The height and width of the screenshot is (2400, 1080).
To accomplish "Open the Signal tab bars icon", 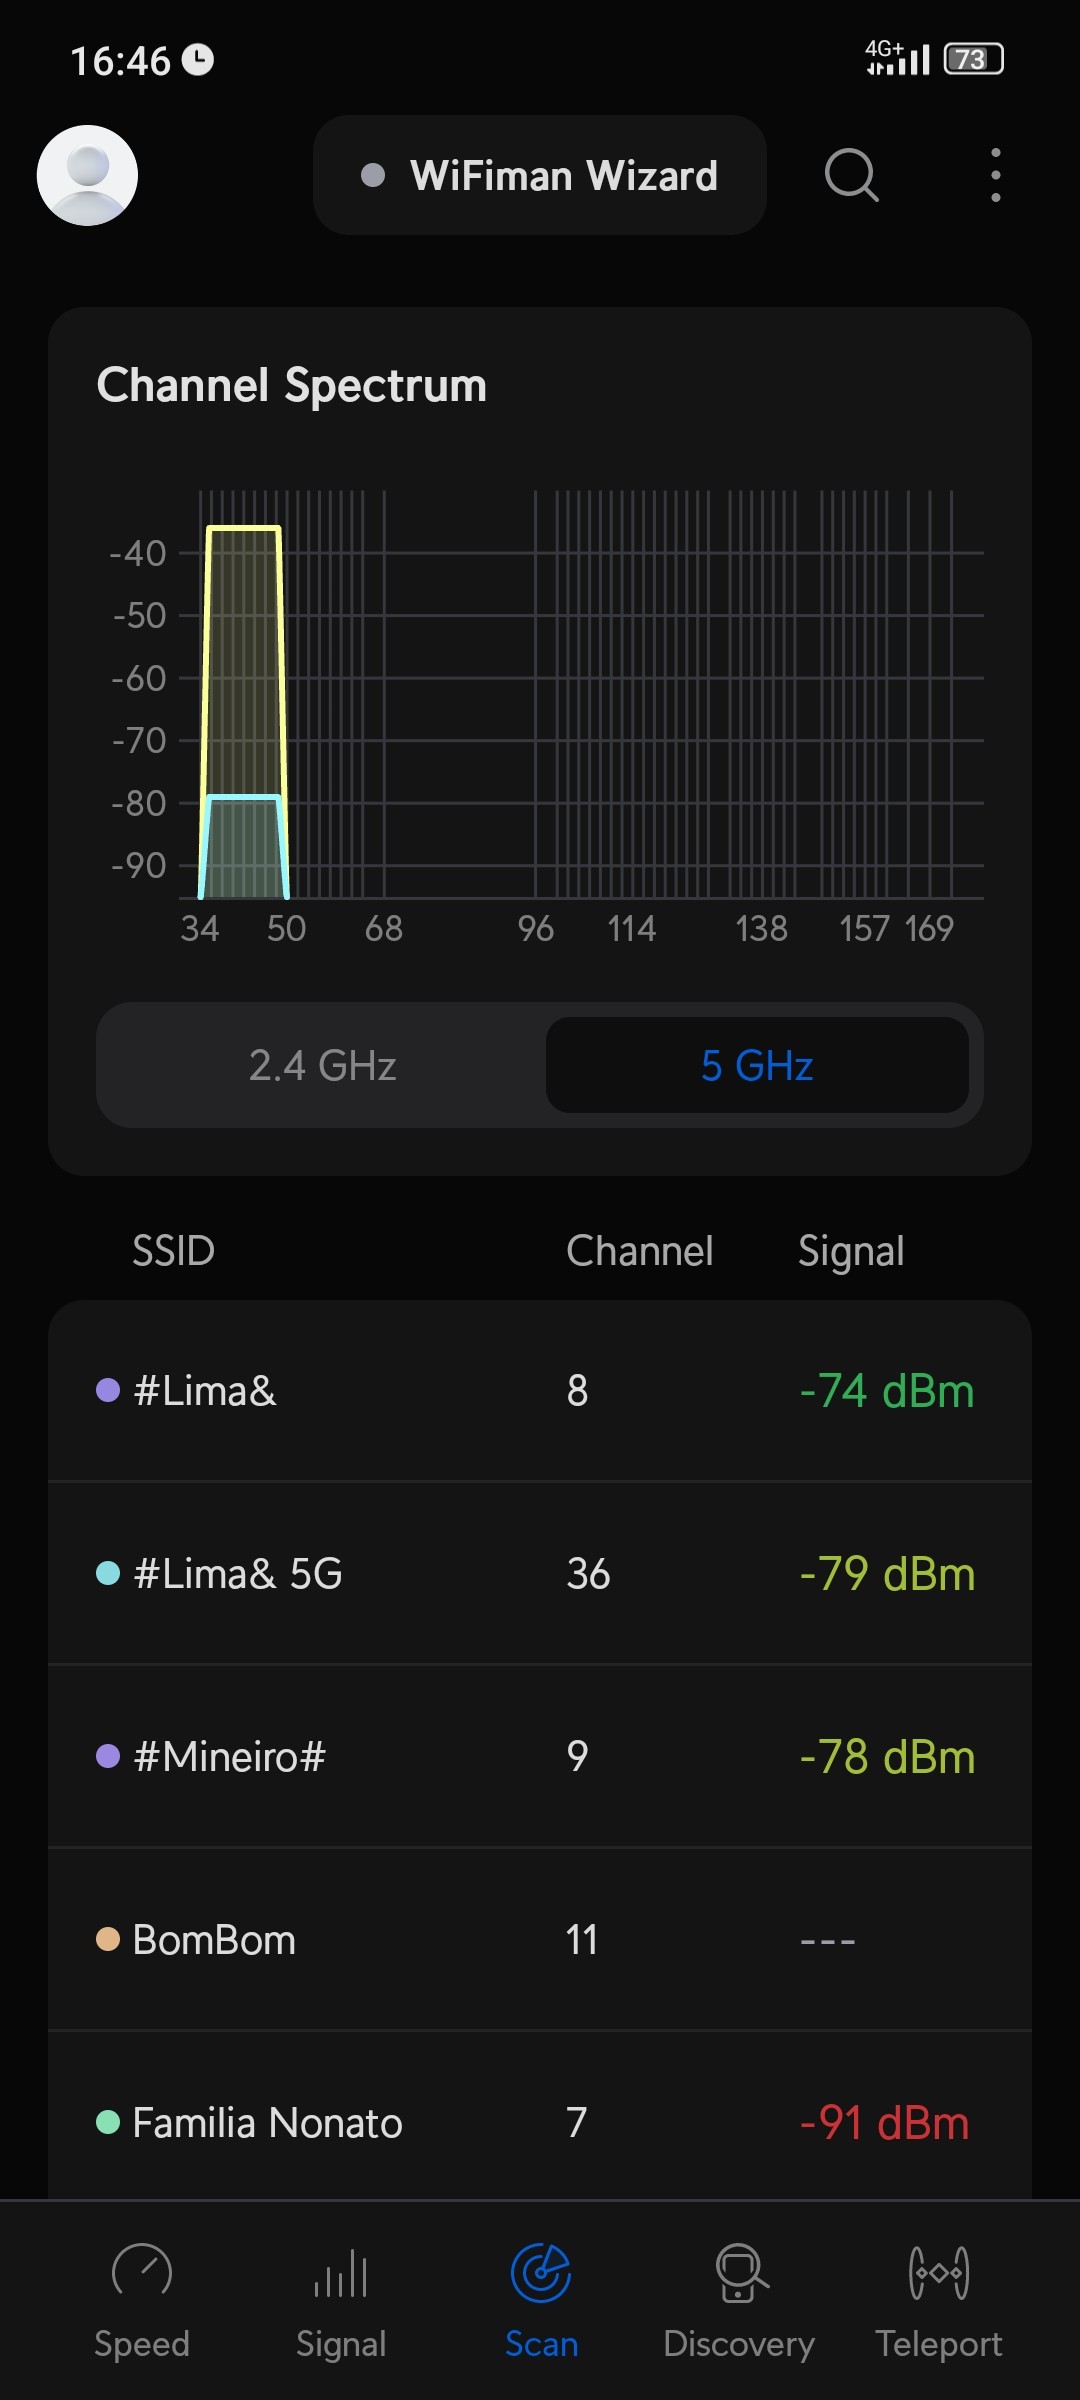I will (341, 2272).
